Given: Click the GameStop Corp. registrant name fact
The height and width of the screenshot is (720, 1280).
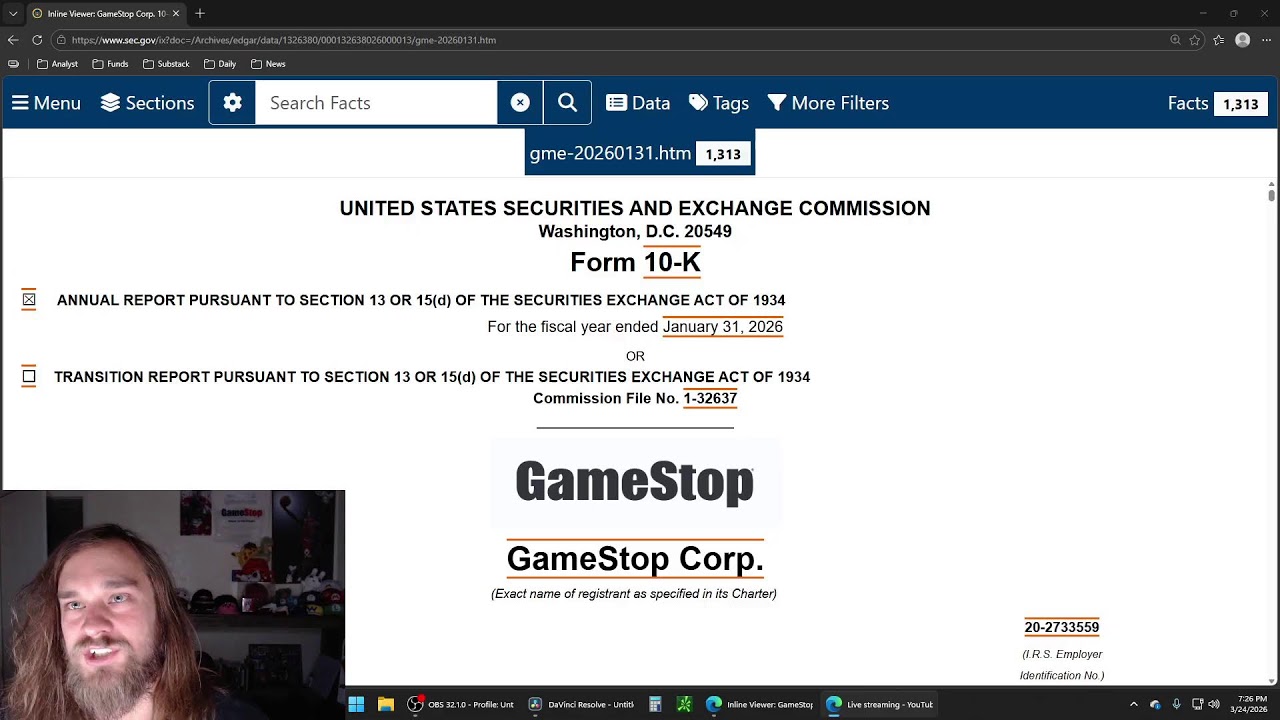Looking at the screenshot, I should point(635,558).
